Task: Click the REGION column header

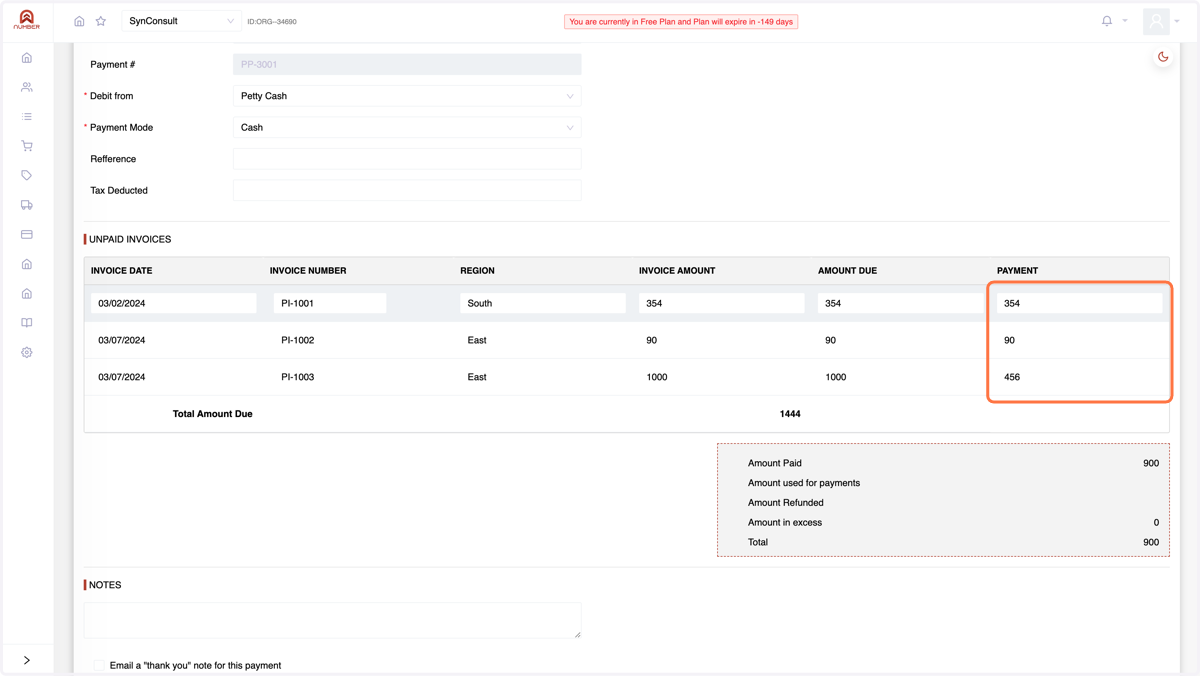Action: [x=477, y=271]
